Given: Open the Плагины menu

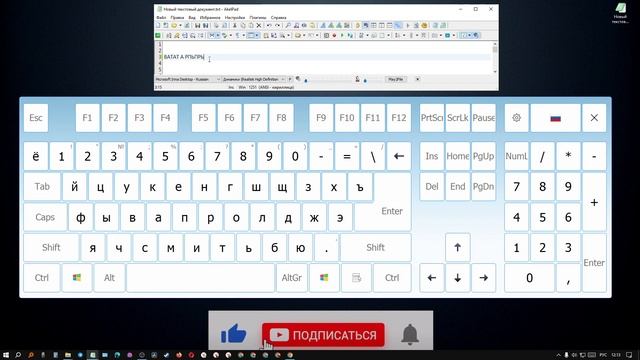Looking at the screenshot, I should (x=258, y=18).
